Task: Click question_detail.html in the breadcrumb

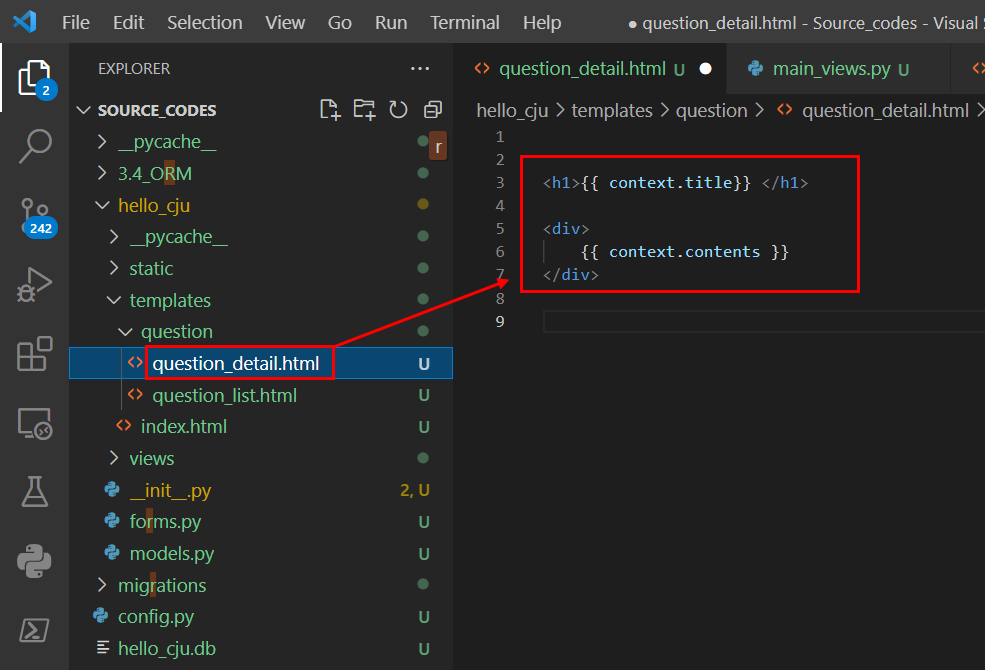Action: pyautogui.click(x=885, y=111)
